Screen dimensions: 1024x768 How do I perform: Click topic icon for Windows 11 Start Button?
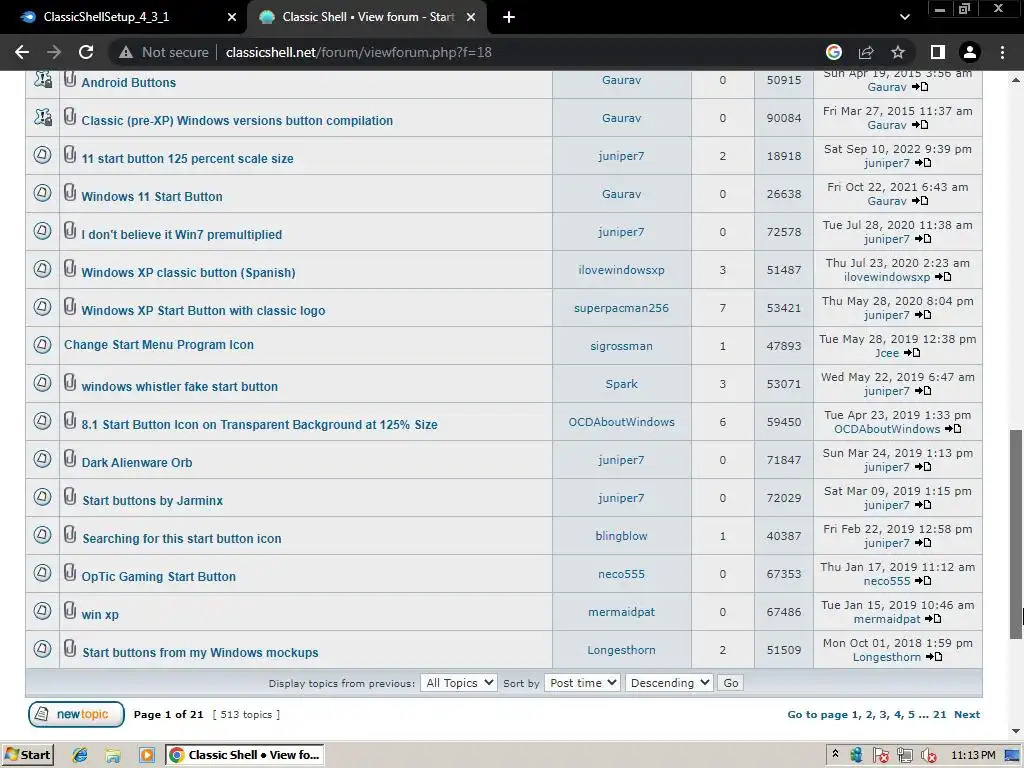pos(42,193)
